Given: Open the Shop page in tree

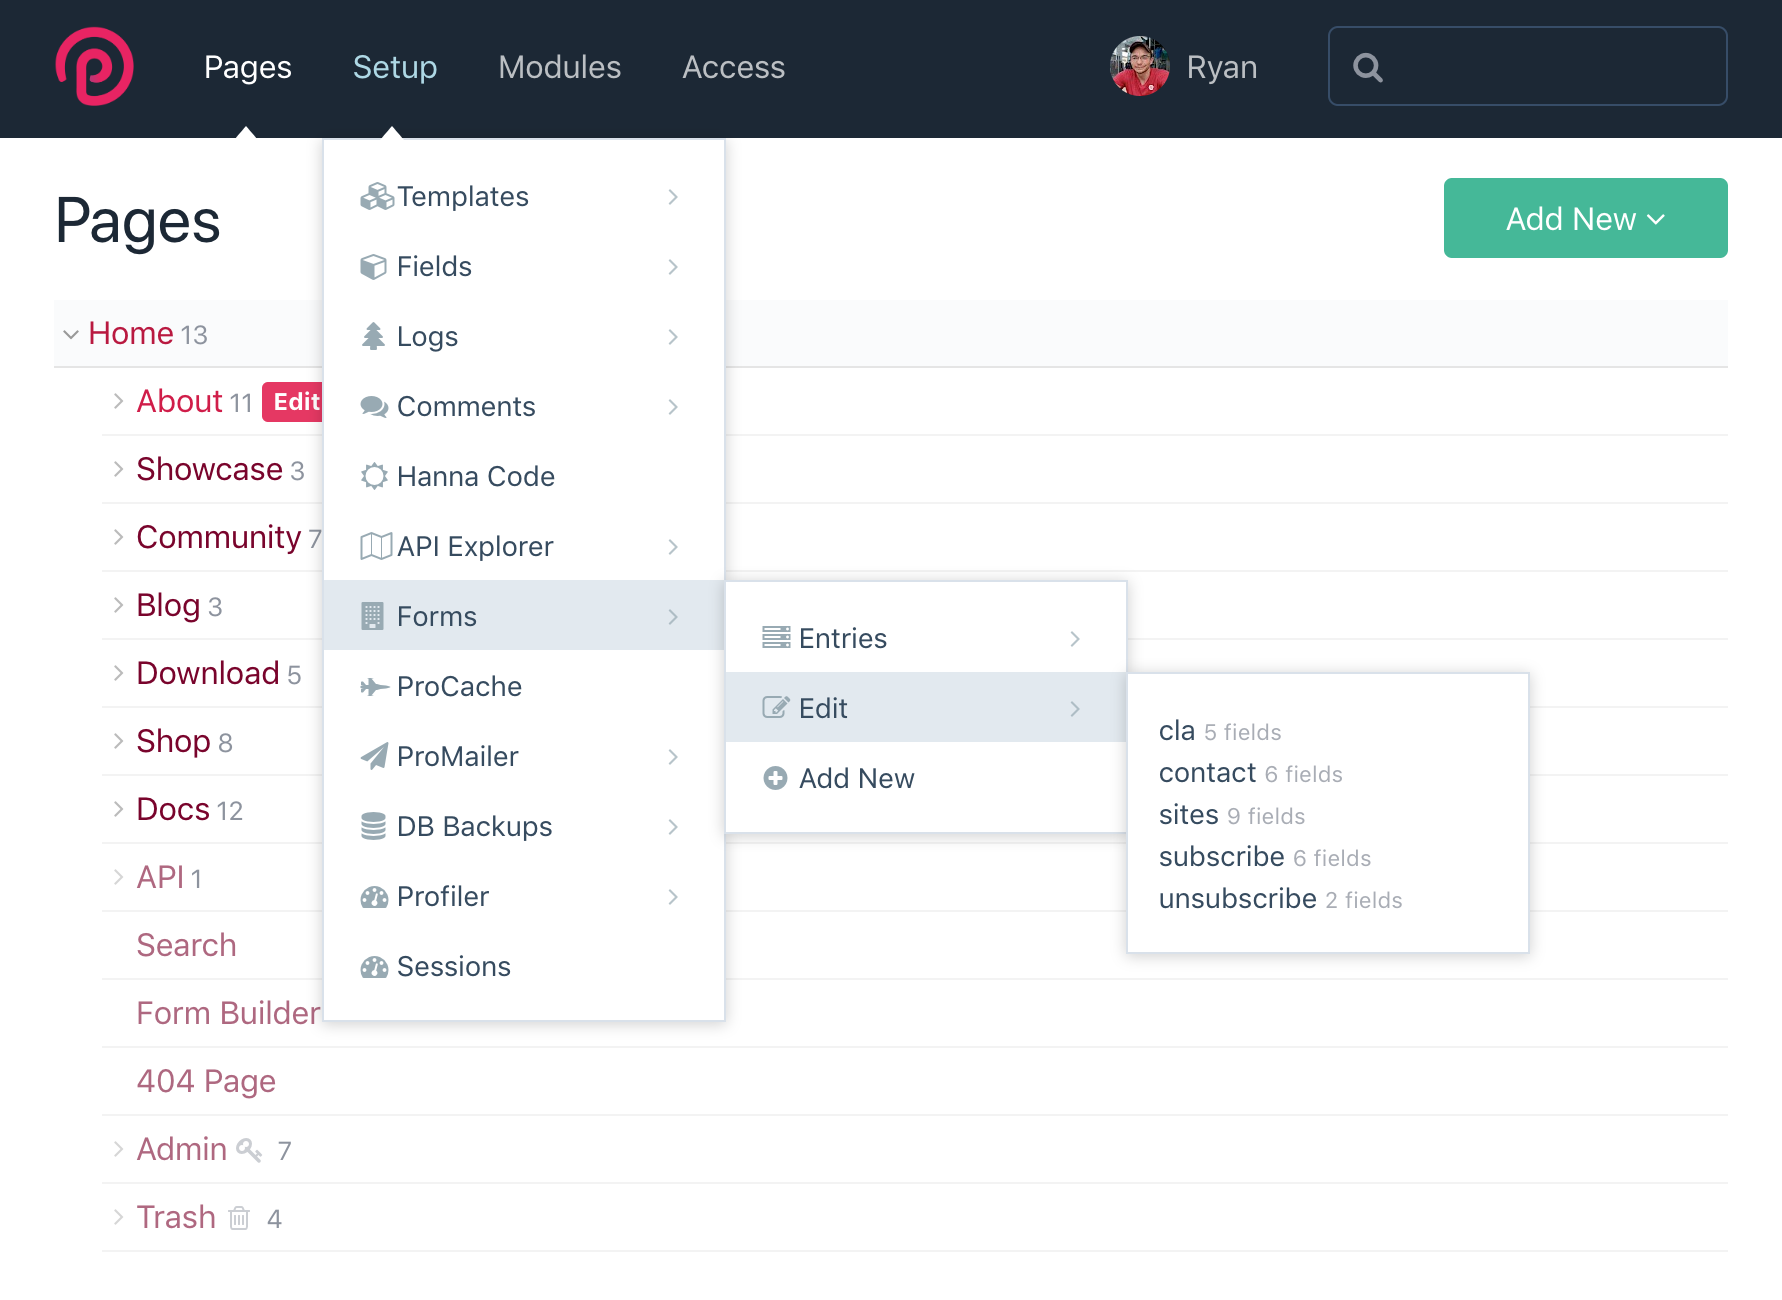Looking at the screenshot, I should 173,741.
